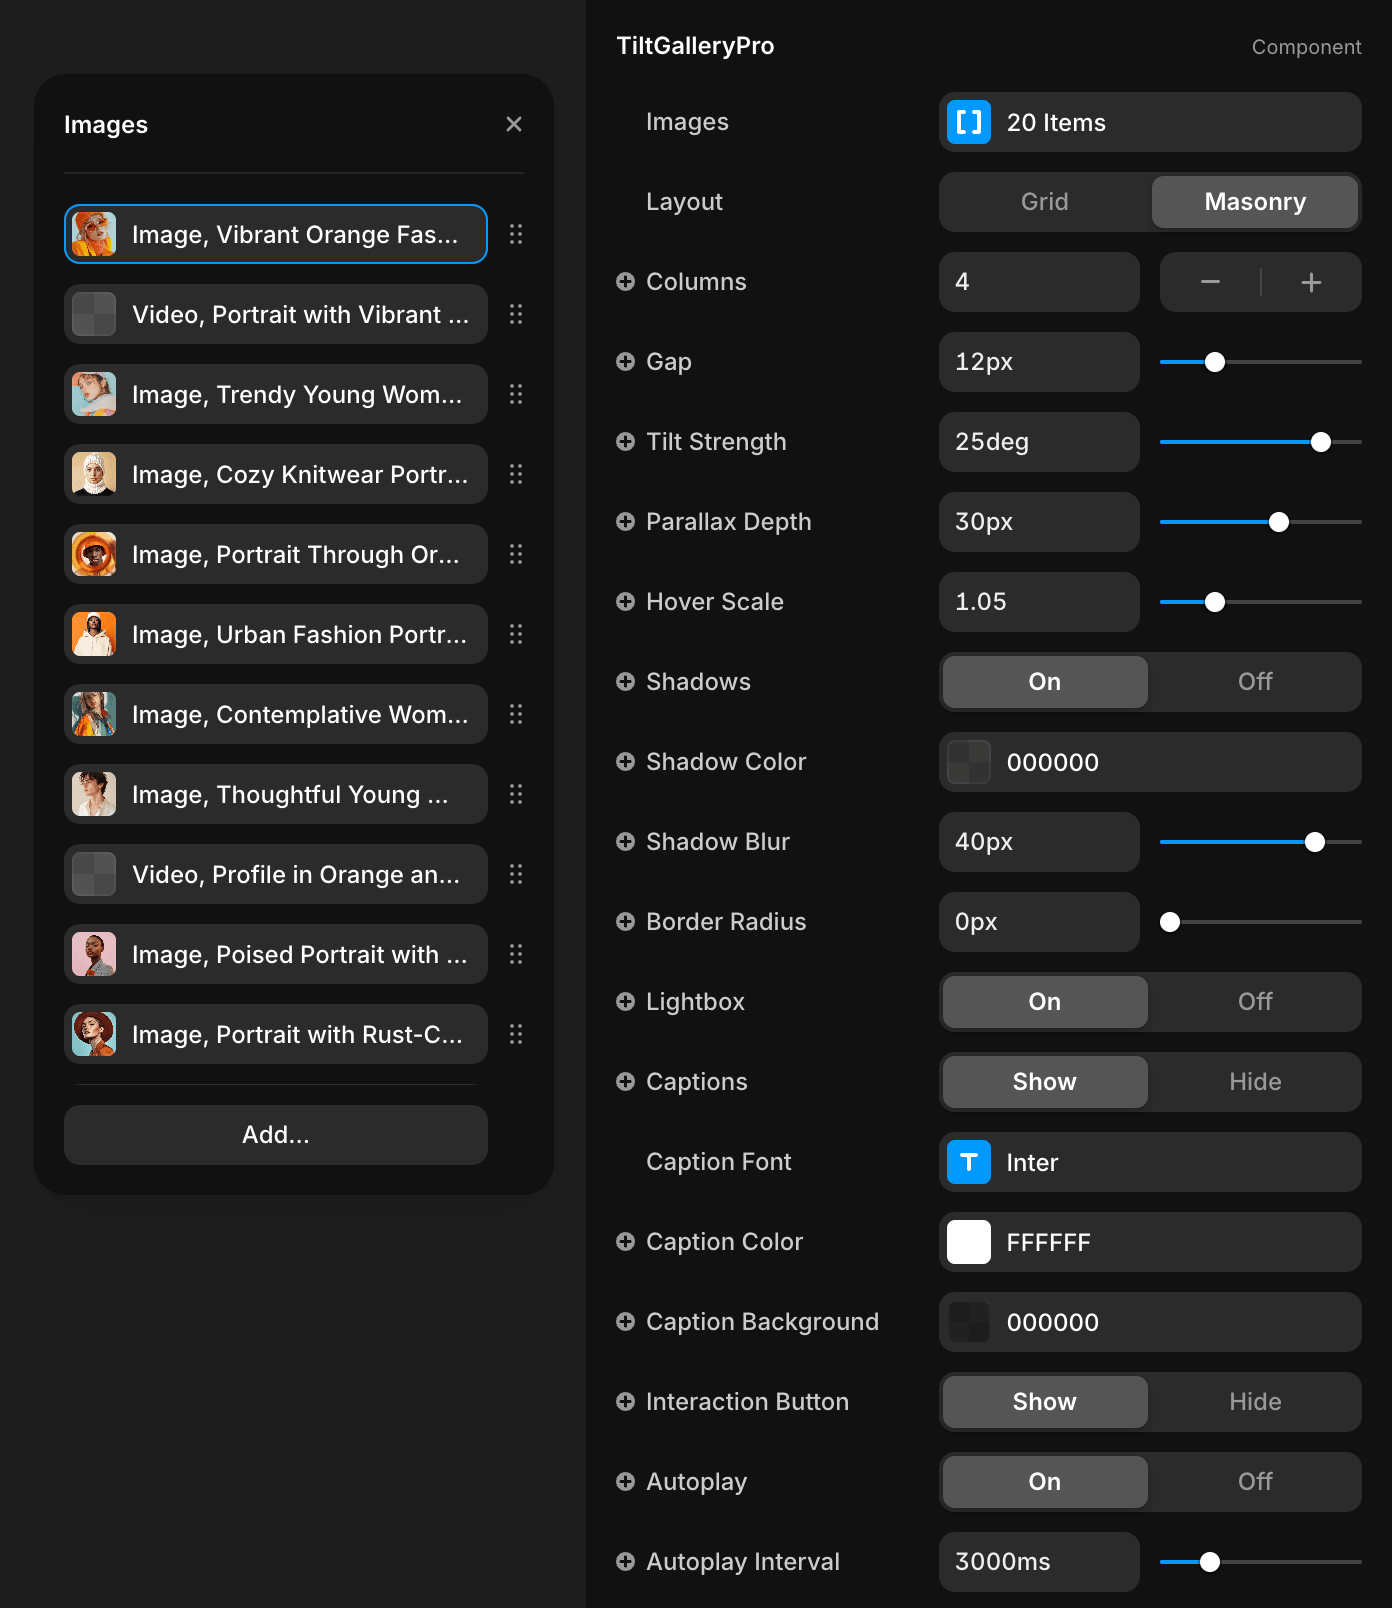Click the plus icon next to Tilt Strength
Image resolution: width=1392 pixels, height=1608 pixels.
[625, 442]
